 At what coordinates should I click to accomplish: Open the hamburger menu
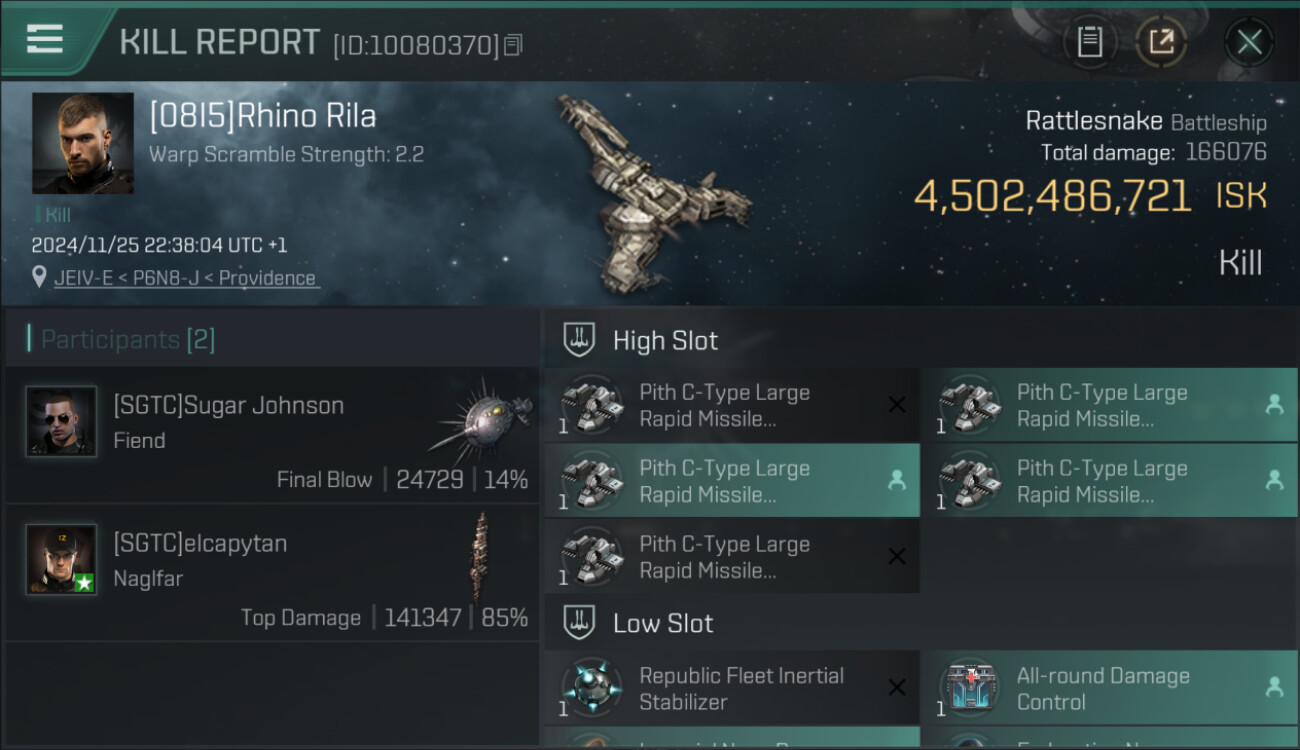pos(45,39)
